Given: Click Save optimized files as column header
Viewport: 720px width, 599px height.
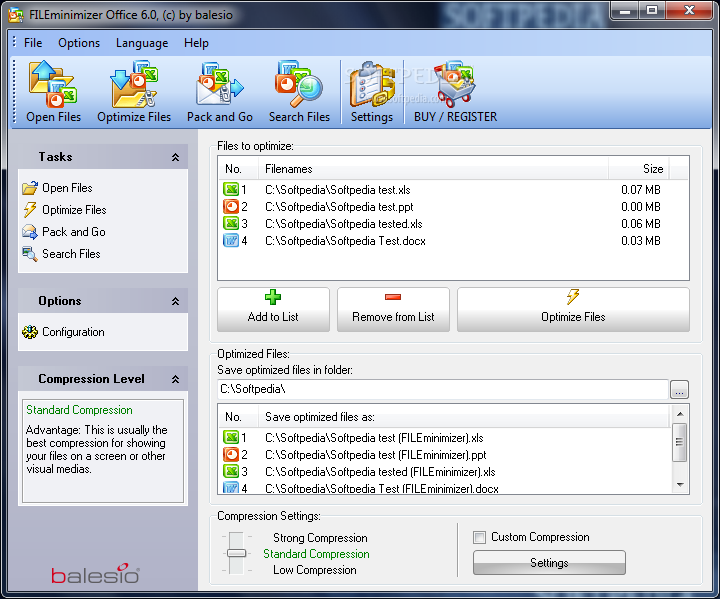Looking at the screenshot, I should (x=464, y=417).
